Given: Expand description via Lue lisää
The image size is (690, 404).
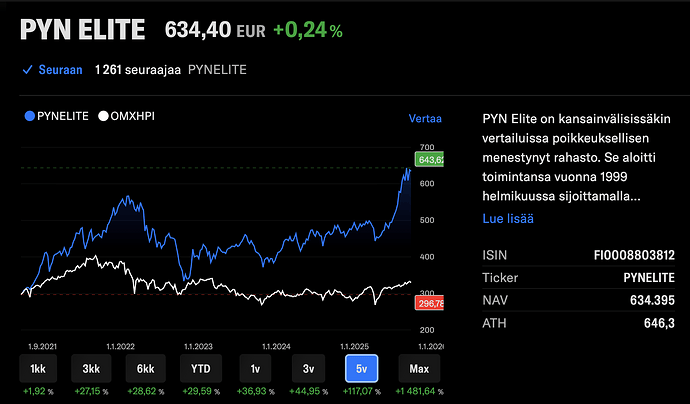Looking at the screenshot, I should (508, 218).
